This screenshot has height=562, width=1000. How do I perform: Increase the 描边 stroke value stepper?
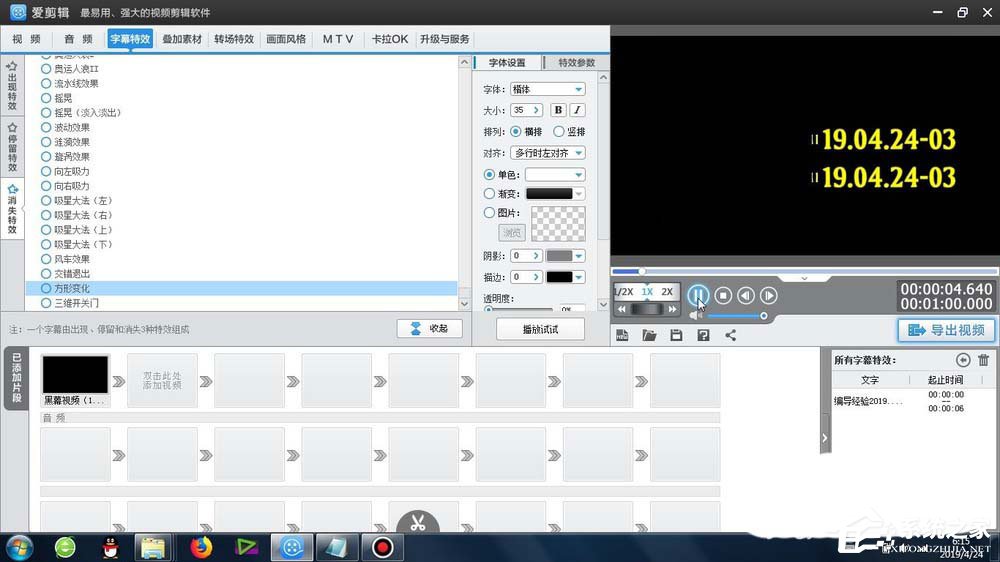pyautogui.click(x=536, y=277)
